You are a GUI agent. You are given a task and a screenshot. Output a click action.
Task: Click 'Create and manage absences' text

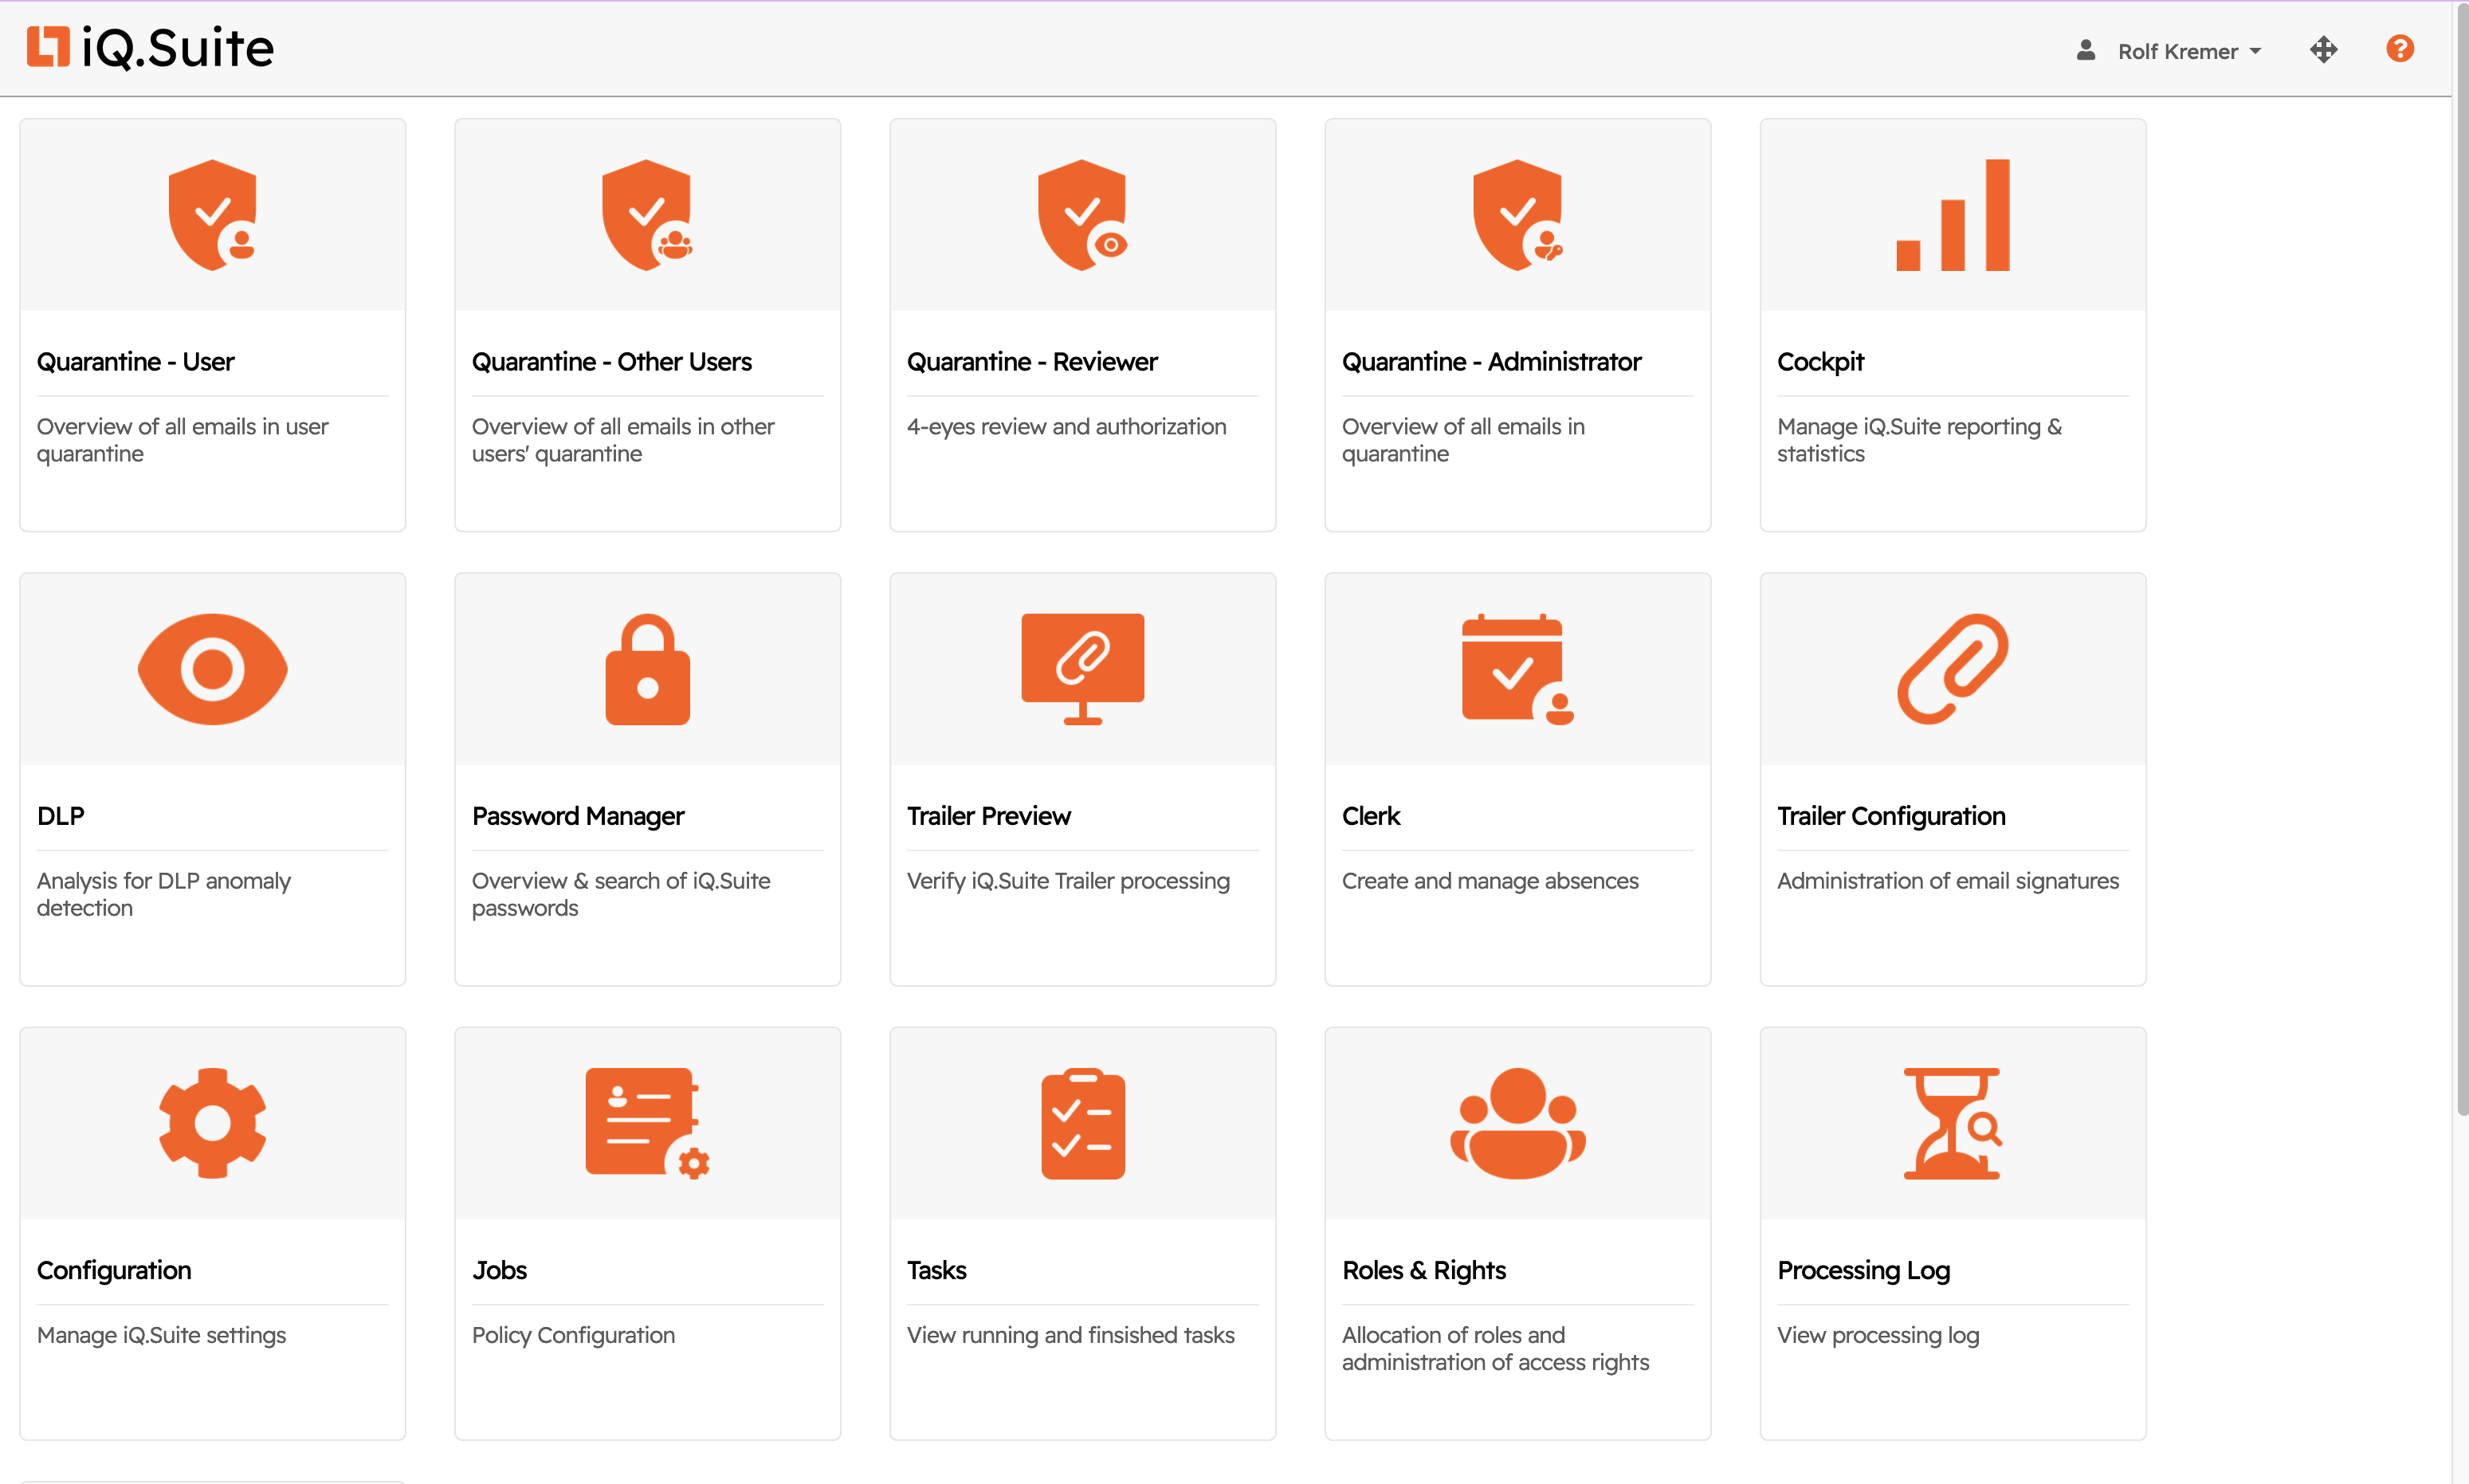1489,881
